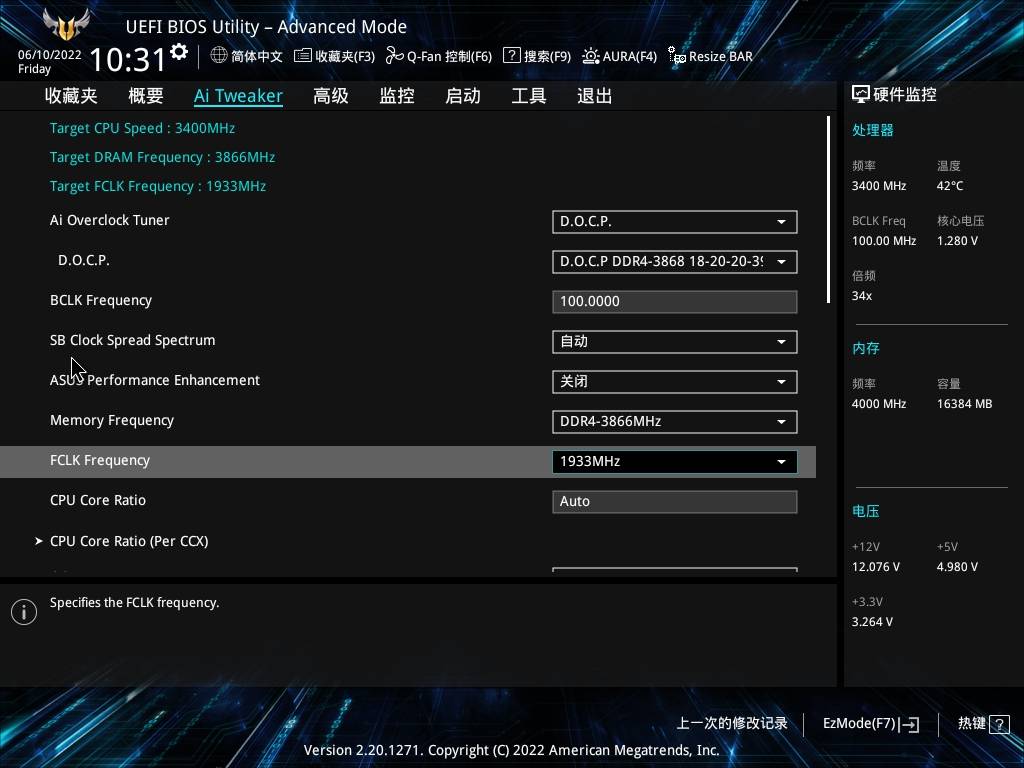The image size is (1024, 768).
Task: Toggle Resize BAR icon
Action: [677, 56]
